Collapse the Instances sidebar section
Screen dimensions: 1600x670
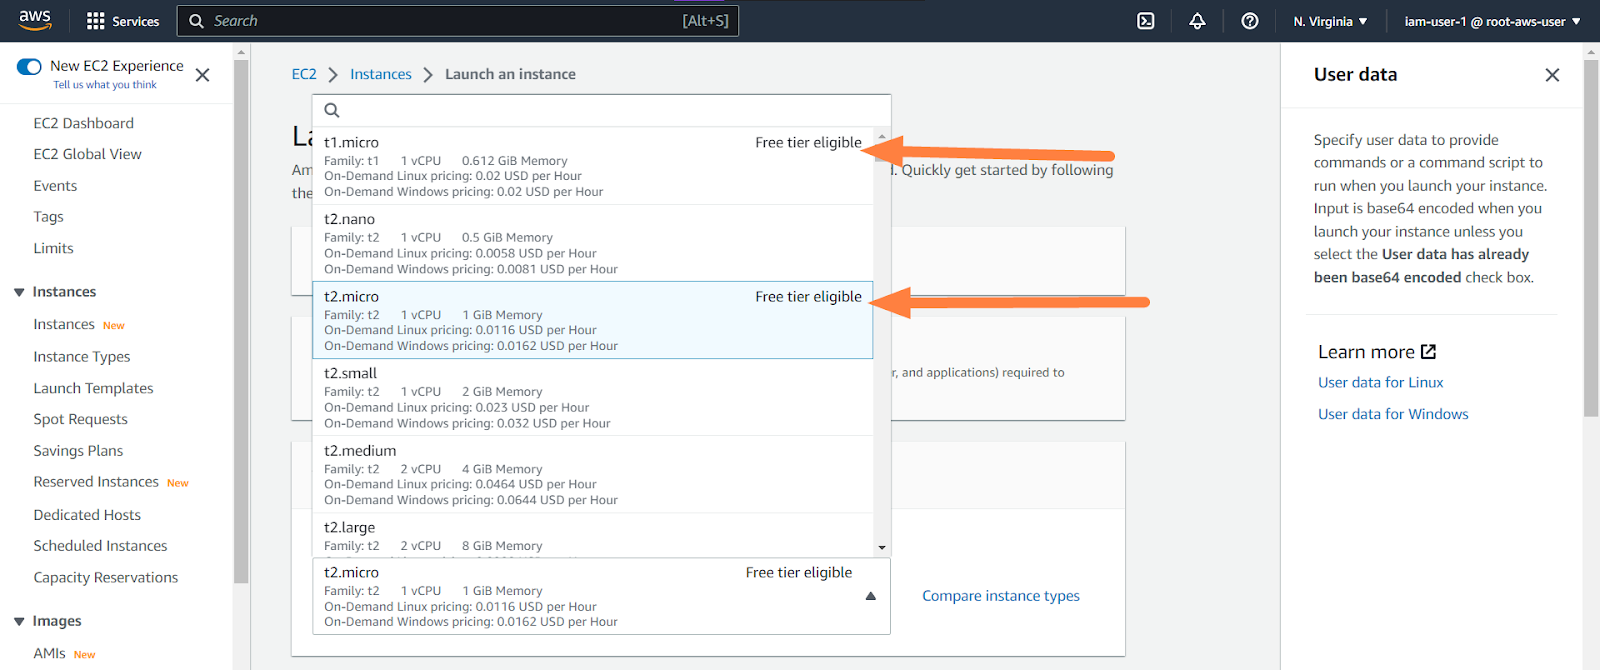pos(19,292)
